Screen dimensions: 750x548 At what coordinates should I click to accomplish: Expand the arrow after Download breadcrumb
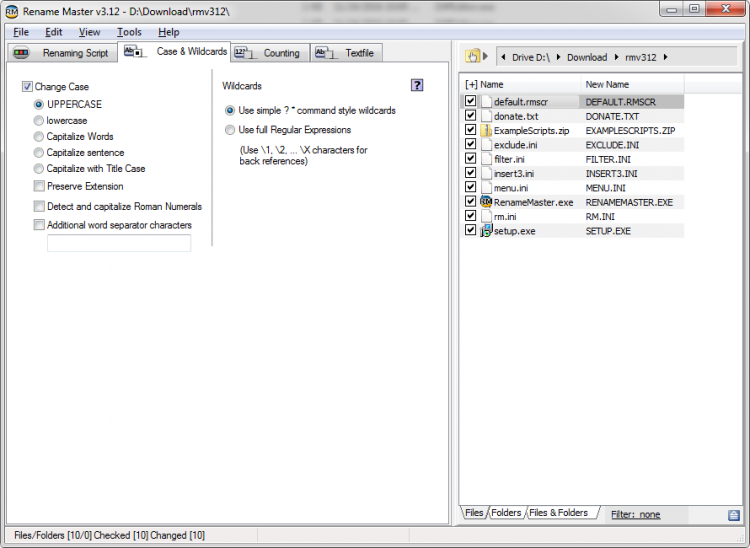617,57
